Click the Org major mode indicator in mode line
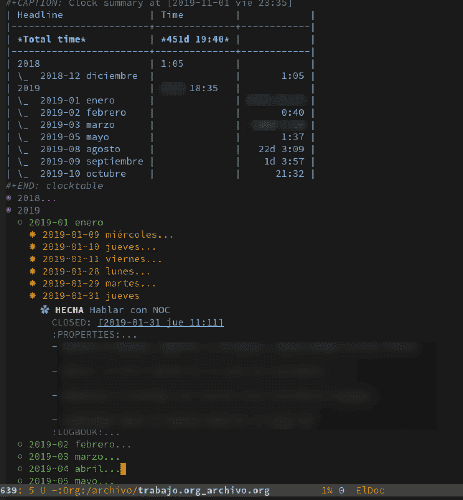 click(74, 491)
